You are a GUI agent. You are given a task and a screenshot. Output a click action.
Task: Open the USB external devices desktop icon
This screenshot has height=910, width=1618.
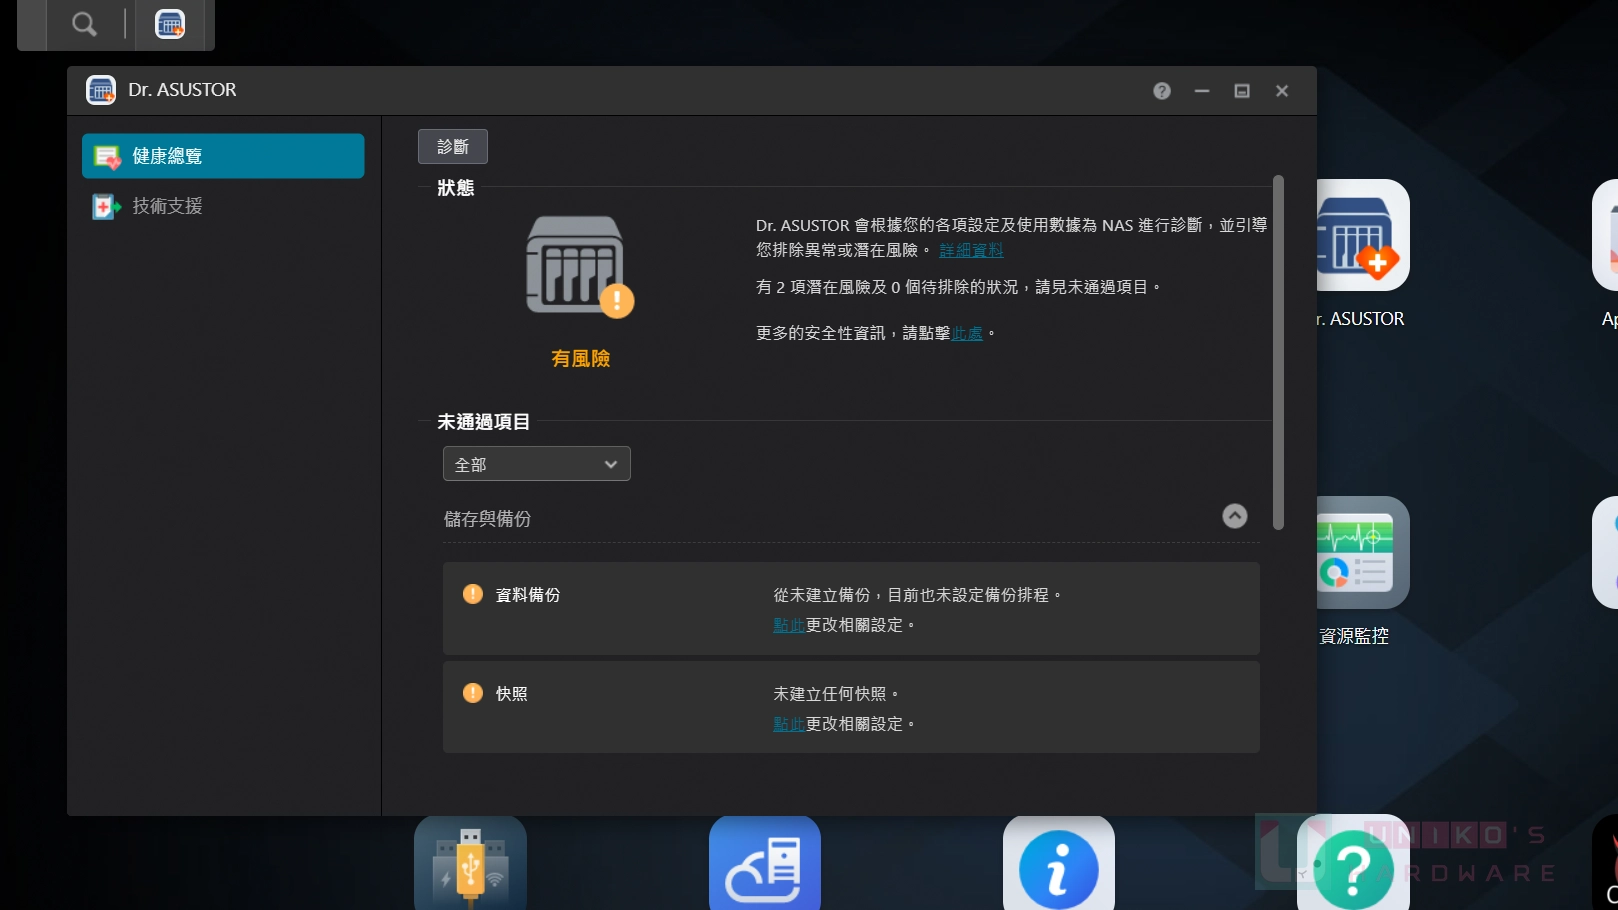(470, 863)
